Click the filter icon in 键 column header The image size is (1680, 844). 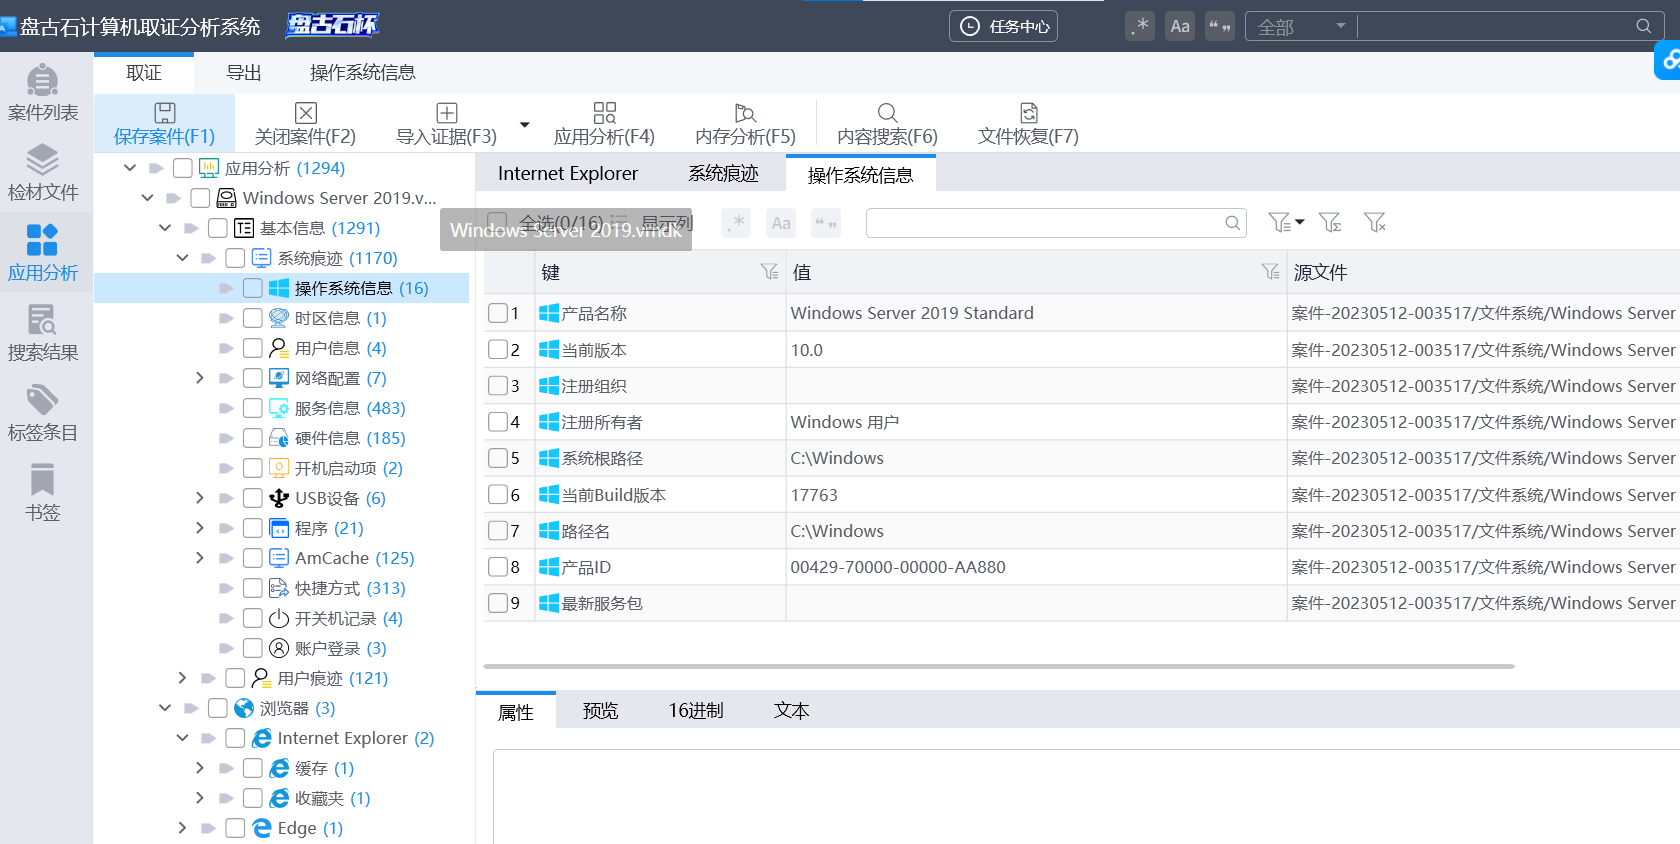pos(769,272)
